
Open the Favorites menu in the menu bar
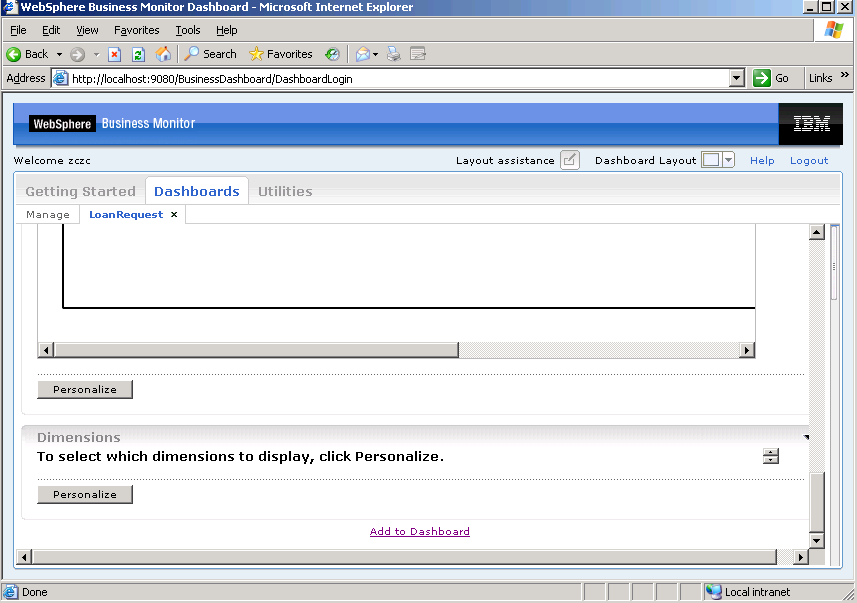pyautogui.click(x=137, y=30)
